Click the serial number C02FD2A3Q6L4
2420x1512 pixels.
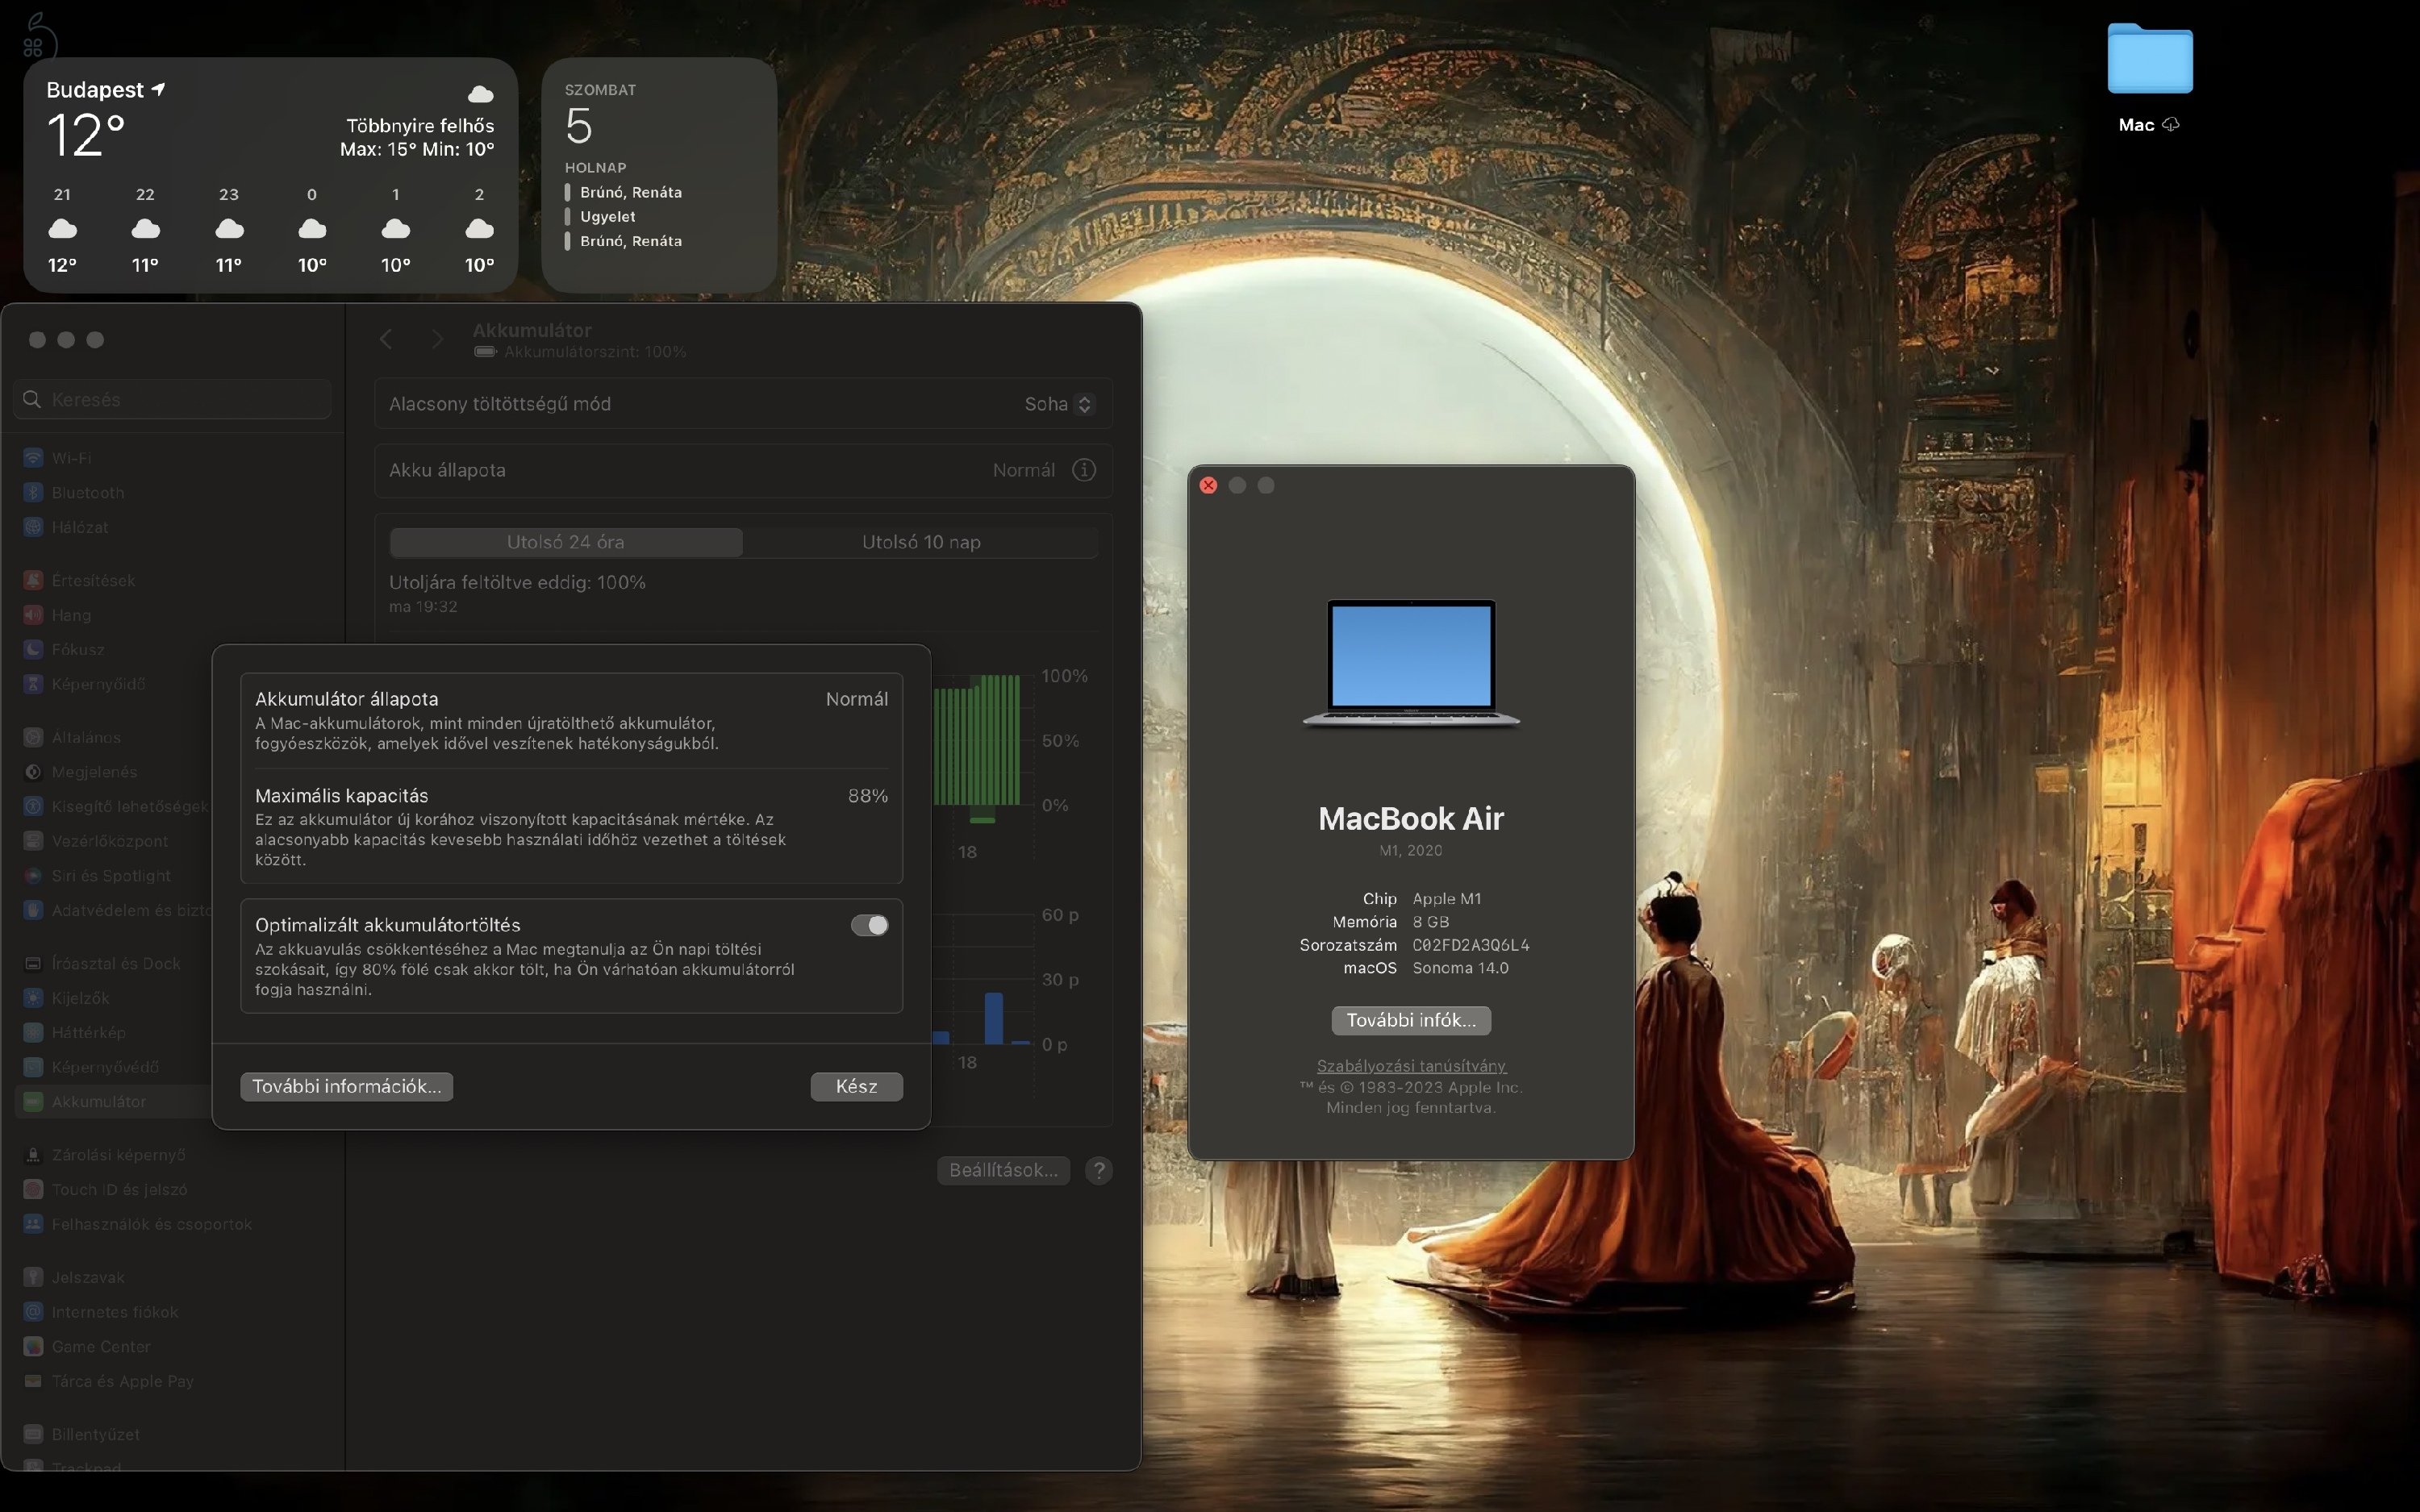tap(1471, 945)
